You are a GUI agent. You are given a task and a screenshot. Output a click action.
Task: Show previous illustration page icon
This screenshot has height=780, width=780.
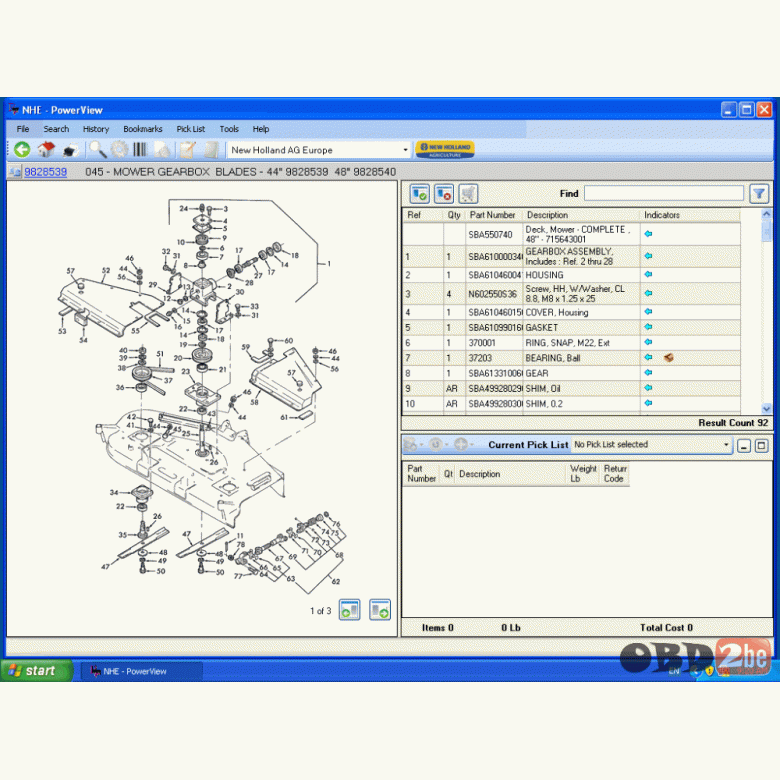pyautogui.click(x=350, y=610)
